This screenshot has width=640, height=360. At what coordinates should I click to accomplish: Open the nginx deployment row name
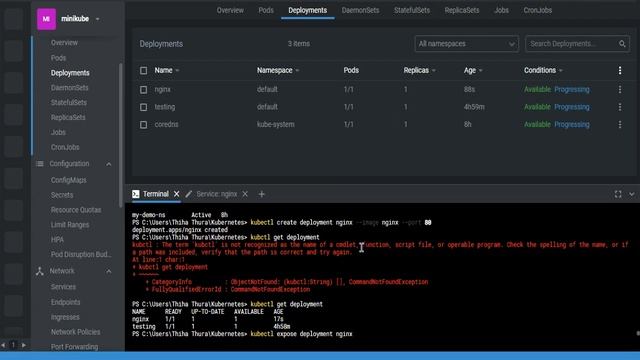coord(162,89)
